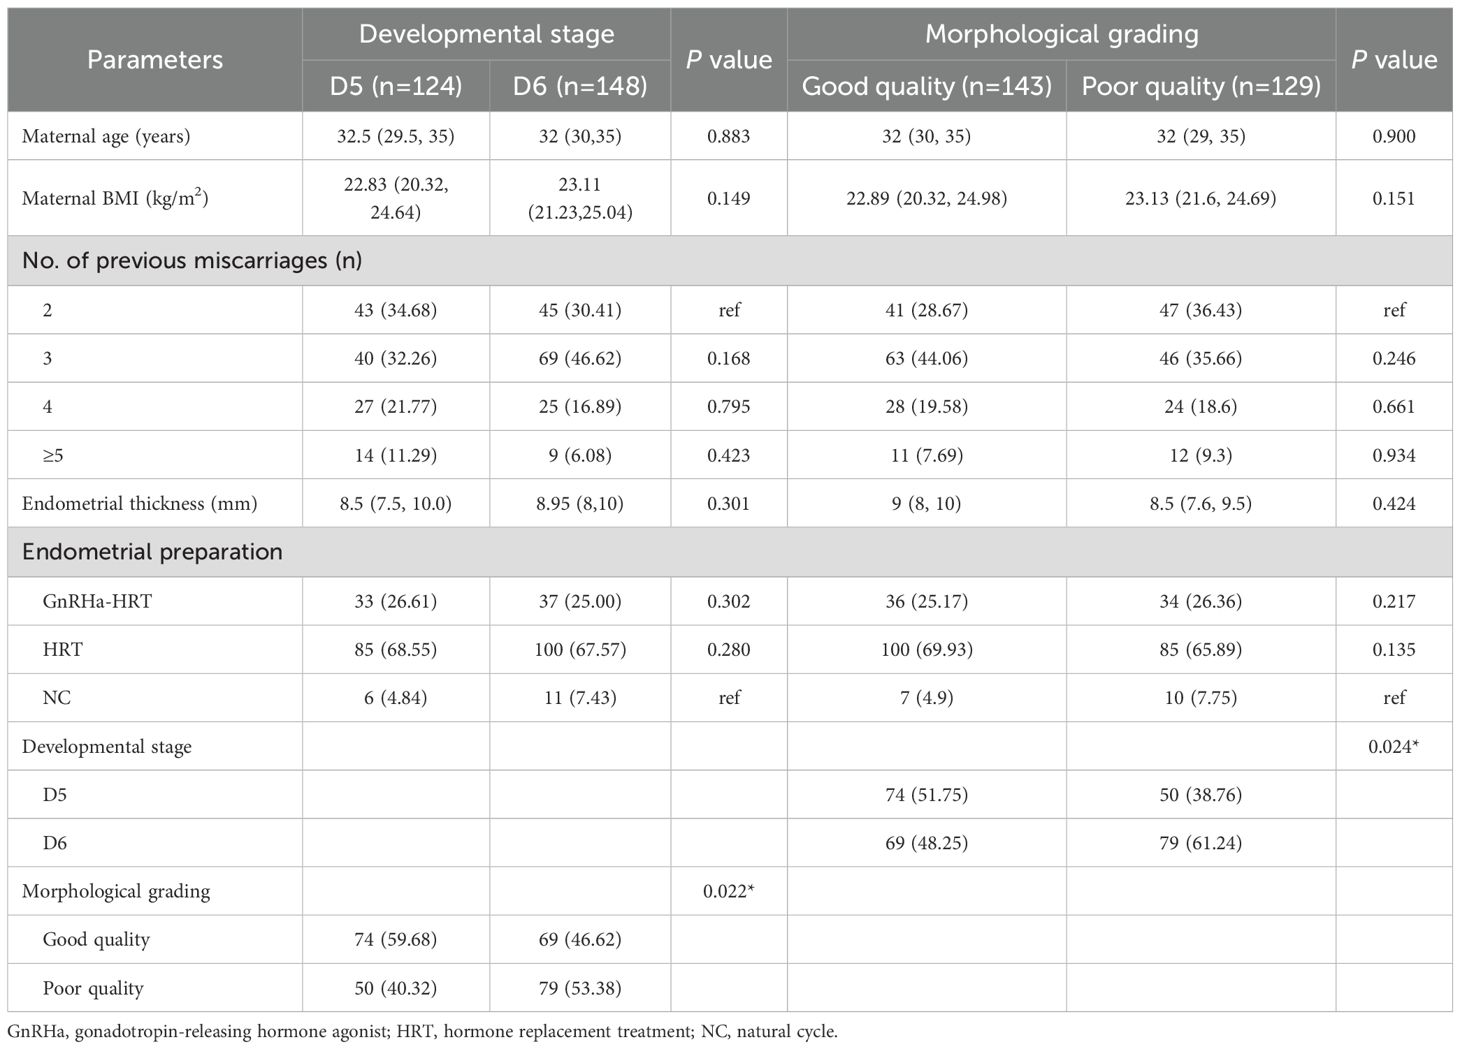The width and height of the screenshot is (1460, 1049).
Task: Select the NC row label
Action: [x=57, y=698]
